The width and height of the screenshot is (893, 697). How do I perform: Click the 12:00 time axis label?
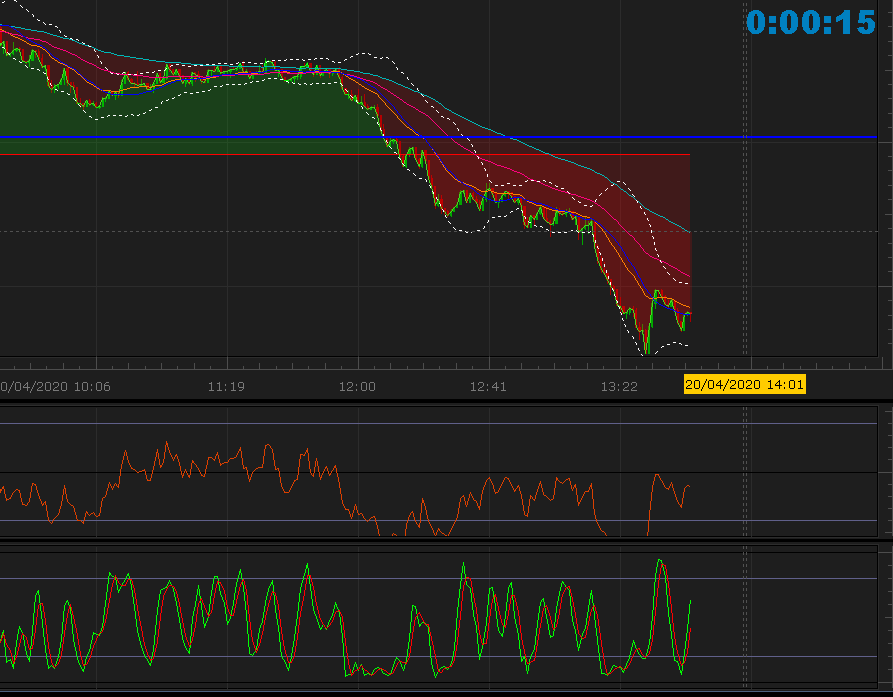pyautogui.click(x=357, y=386)
